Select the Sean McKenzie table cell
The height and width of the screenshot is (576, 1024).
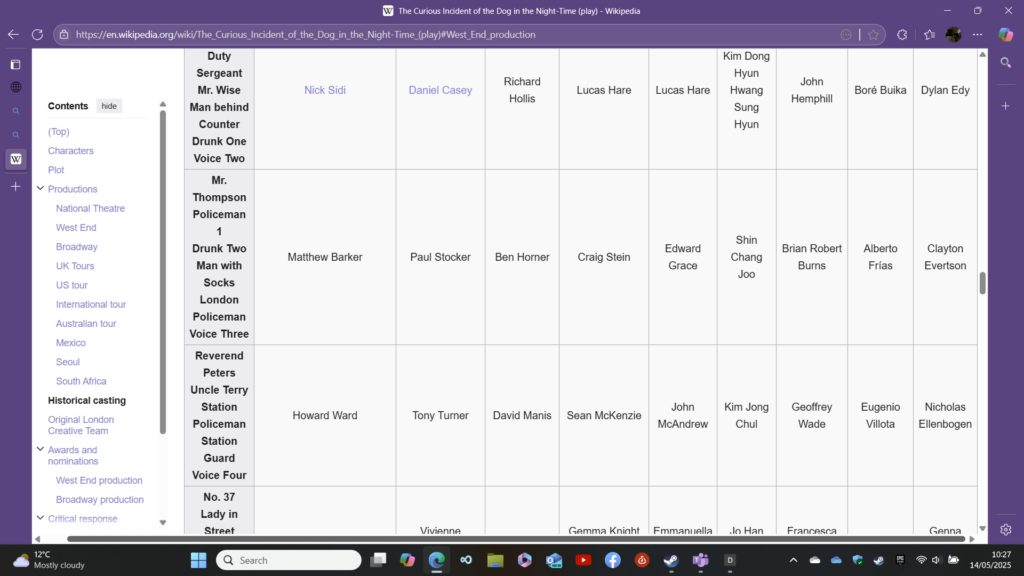604,415
